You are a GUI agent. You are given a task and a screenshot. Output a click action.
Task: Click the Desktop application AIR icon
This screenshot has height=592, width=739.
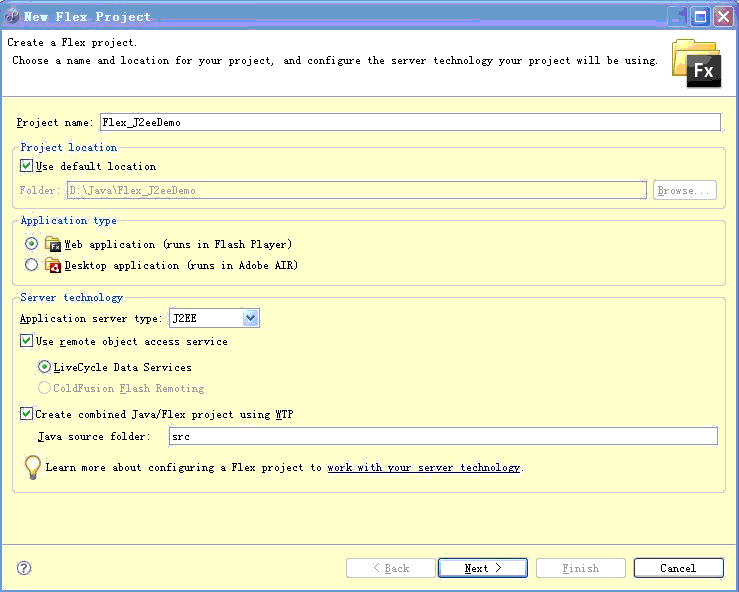[53, 265]
